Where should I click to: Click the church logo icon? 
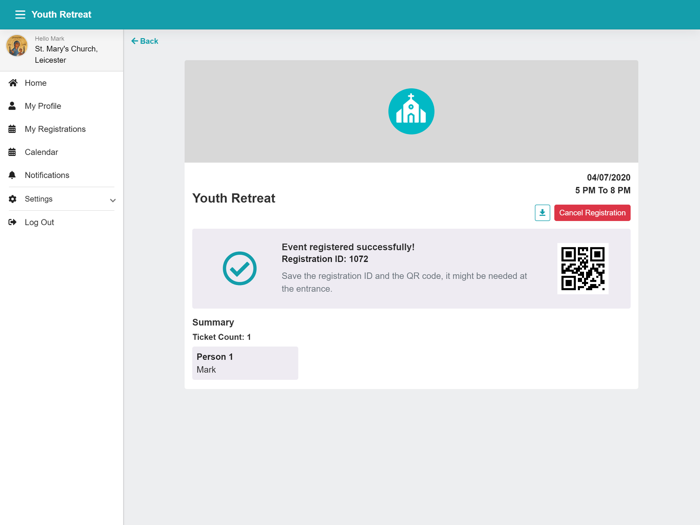(411, 111)
